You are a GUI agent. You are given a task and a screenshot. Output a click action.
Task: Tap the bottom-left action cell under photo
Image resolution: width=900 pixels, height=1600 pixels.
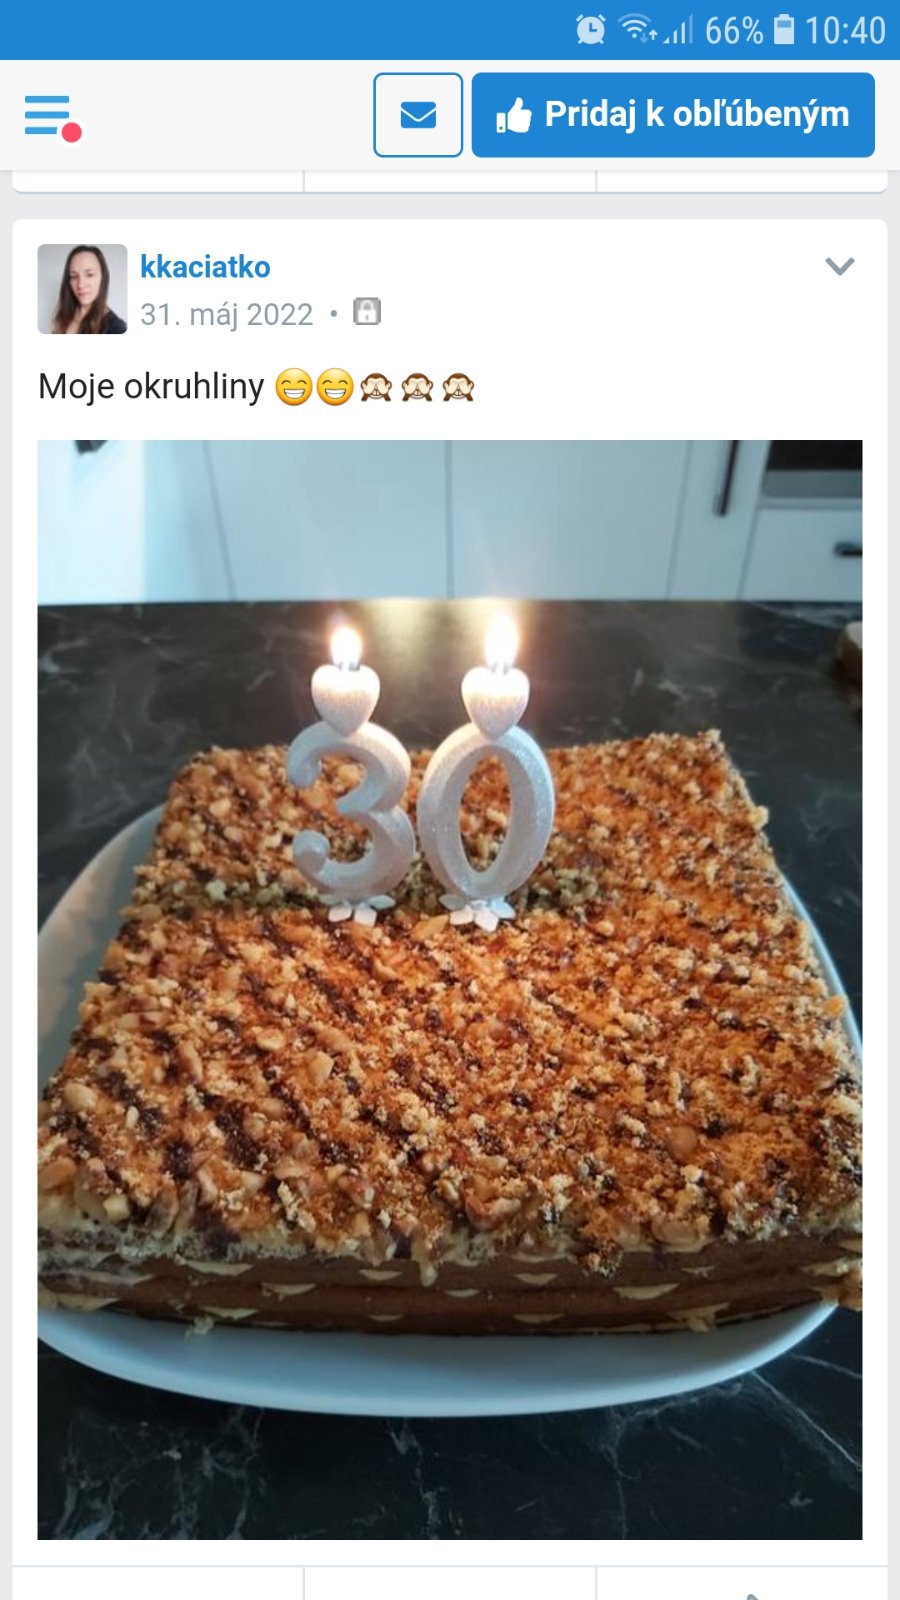point(158,1584)
